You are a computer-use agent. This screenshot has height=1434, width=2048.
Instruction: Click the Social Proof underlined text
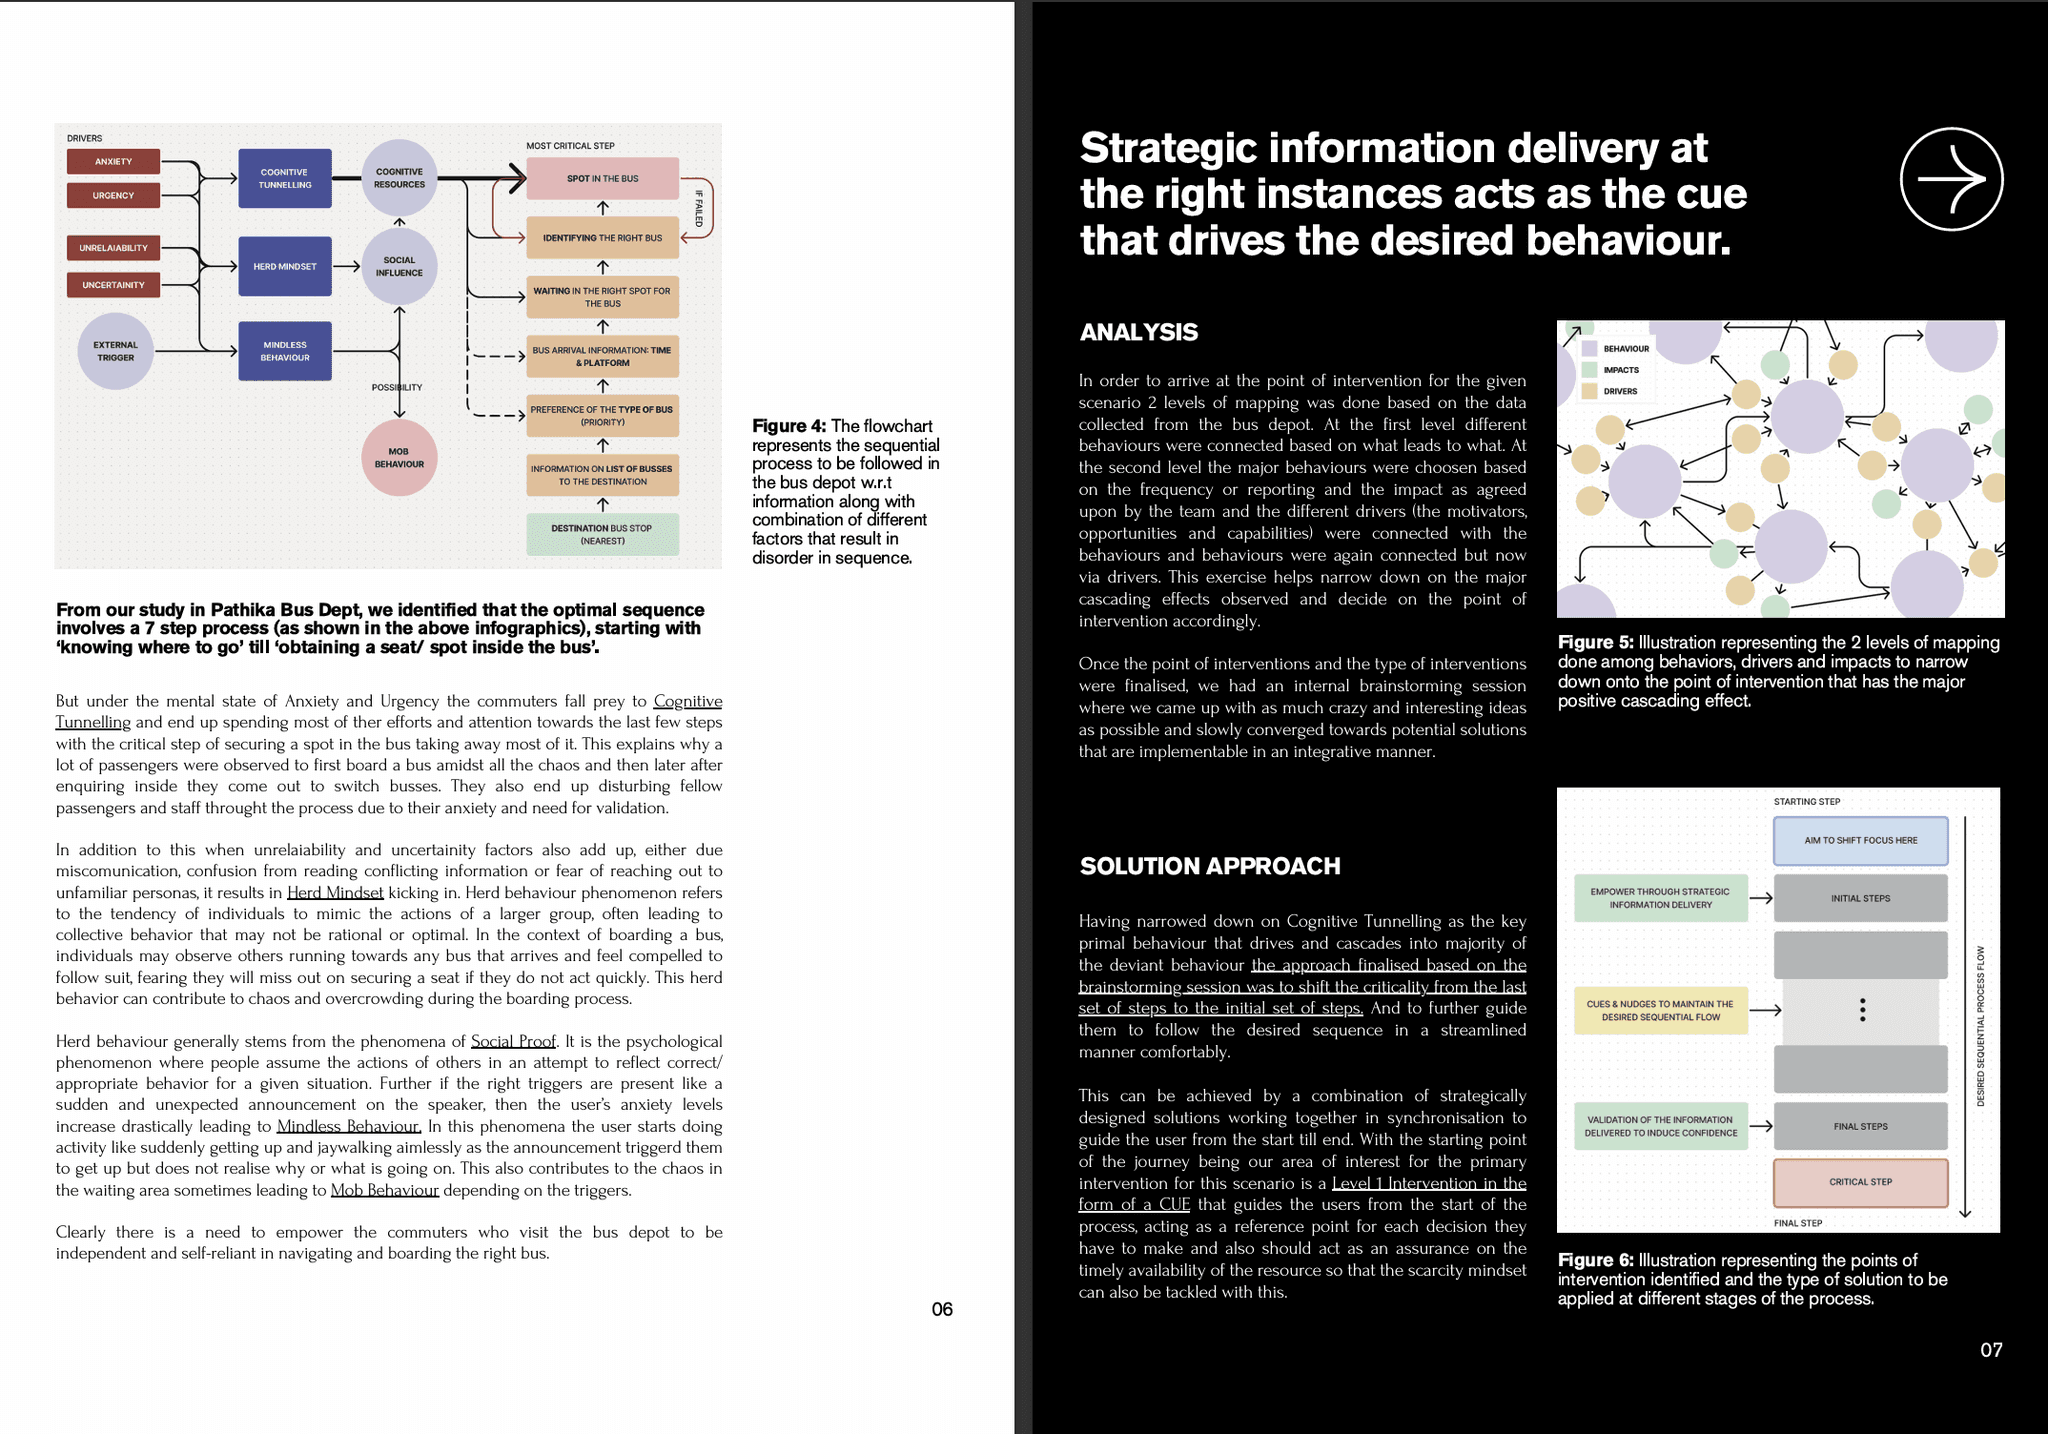point(513,1041)
